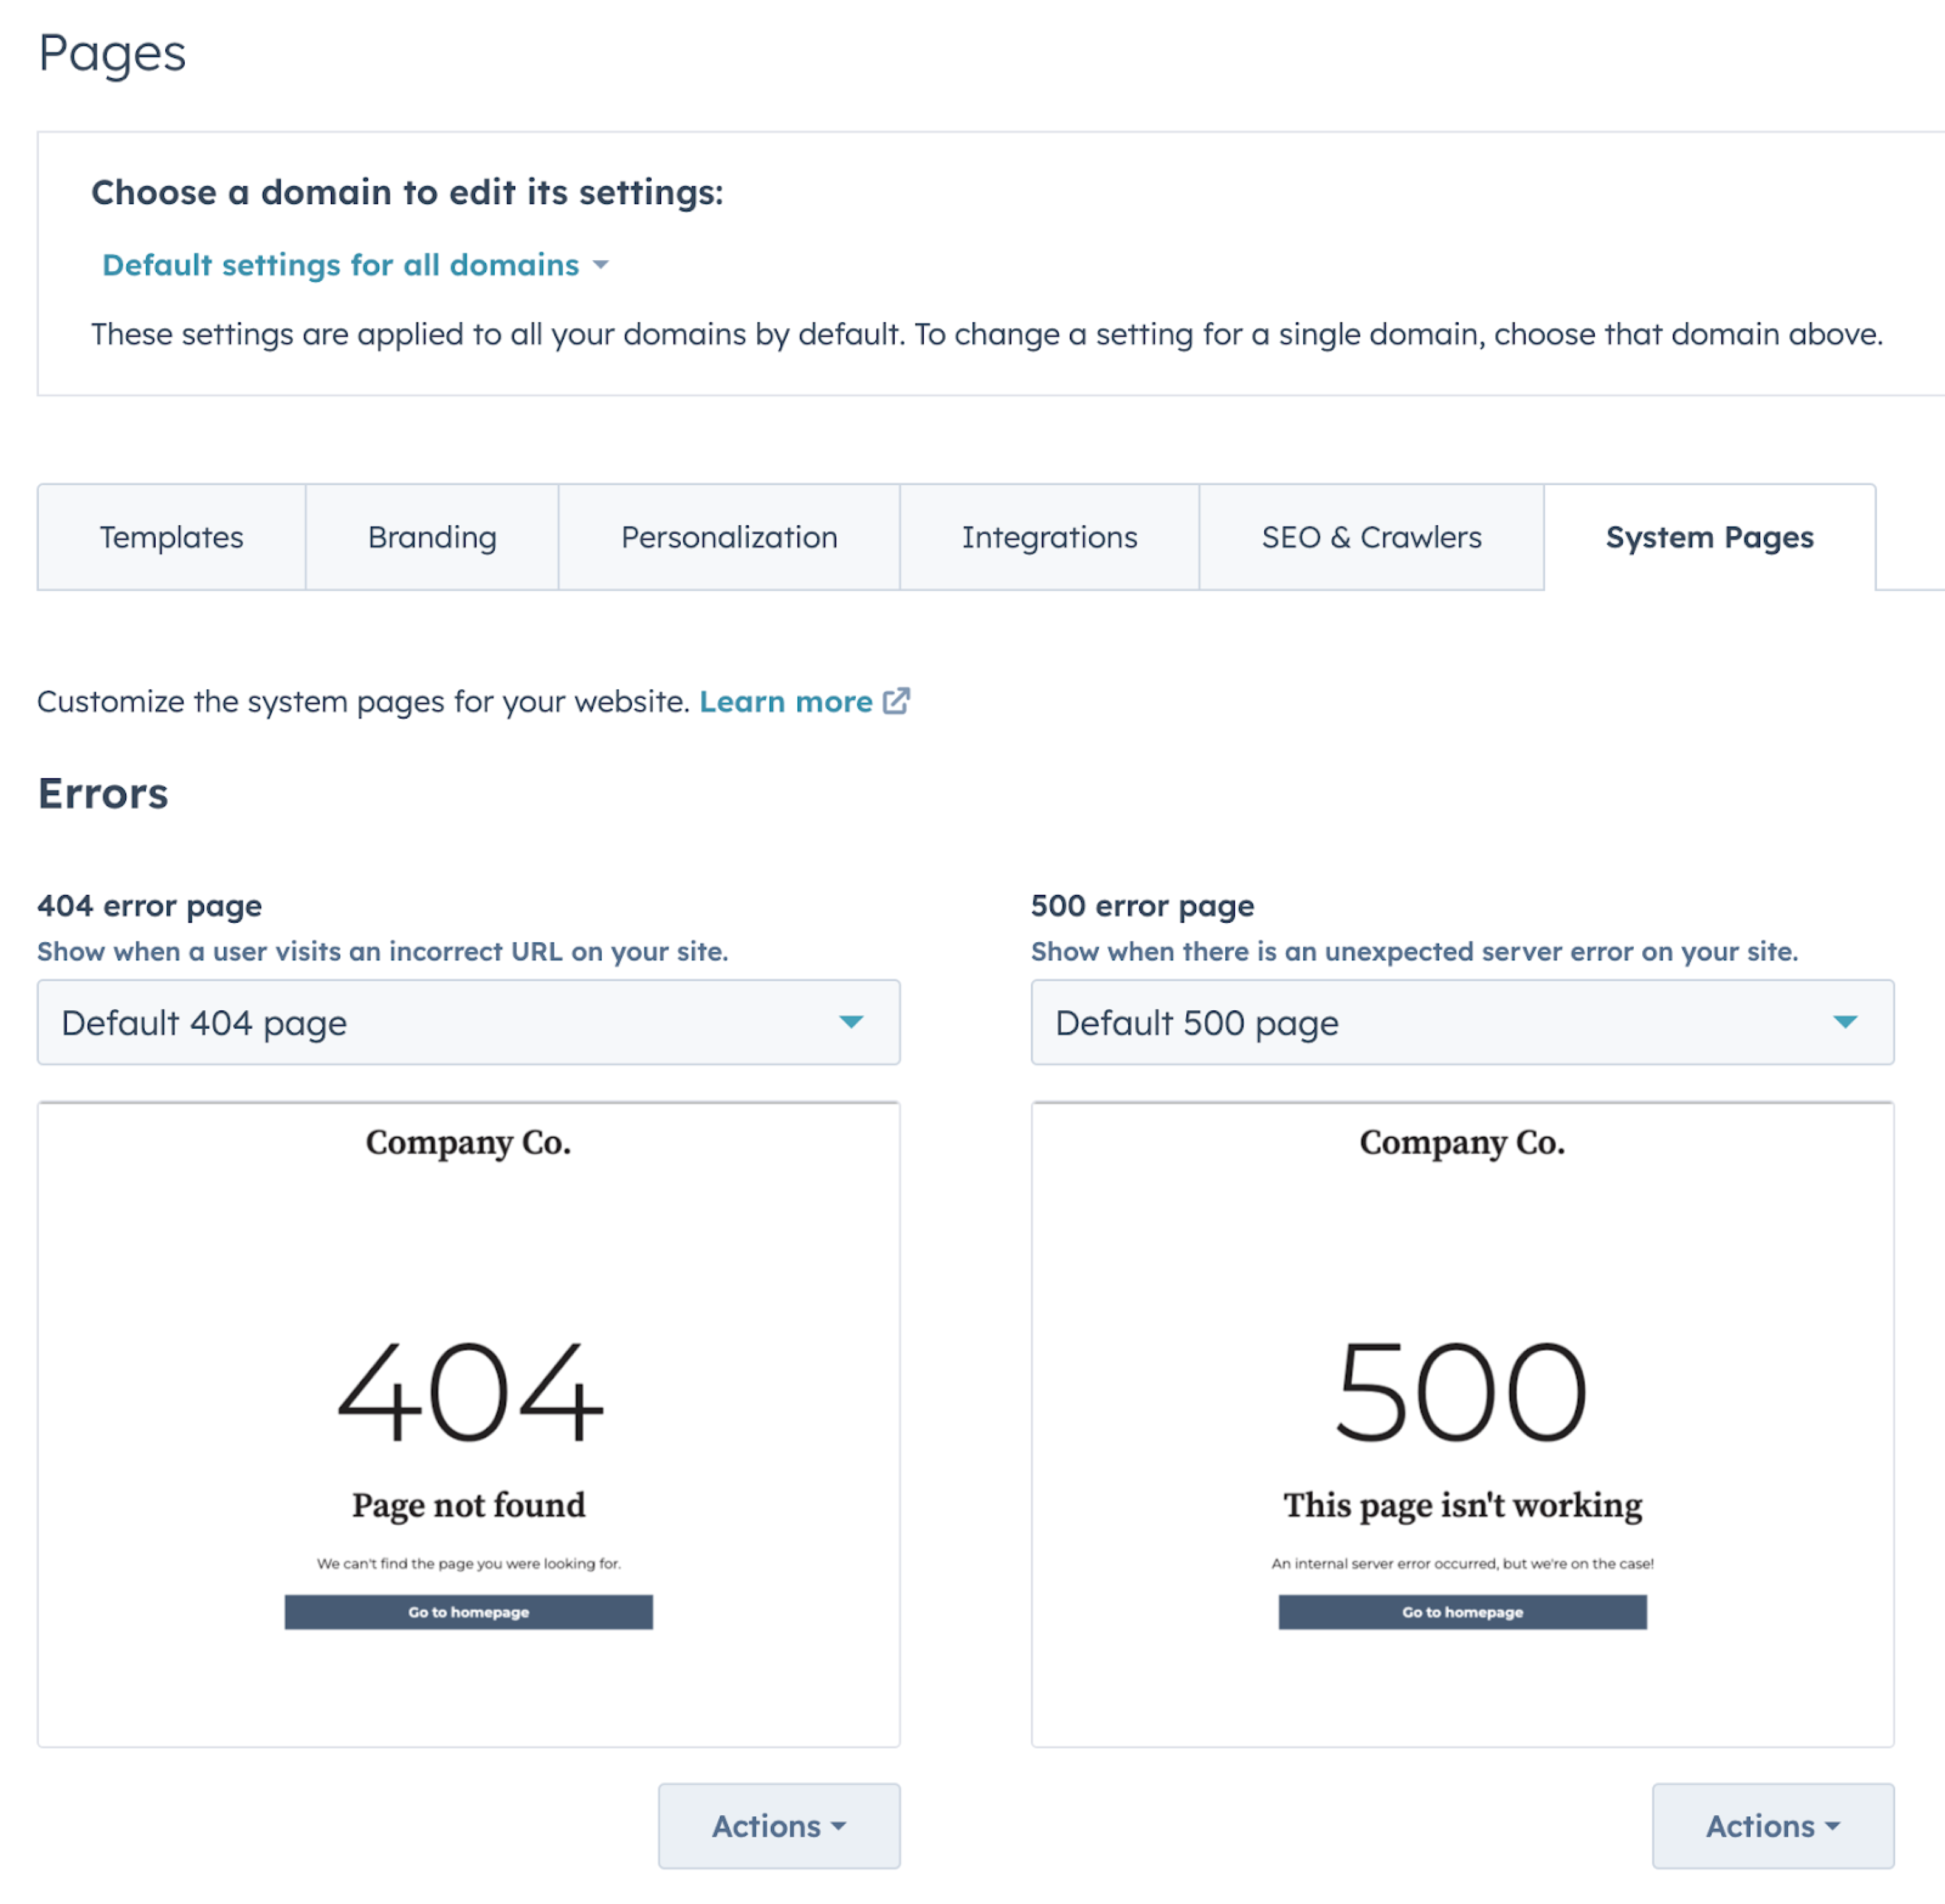Switch to the Integrations tab

tap(1049, 538)
